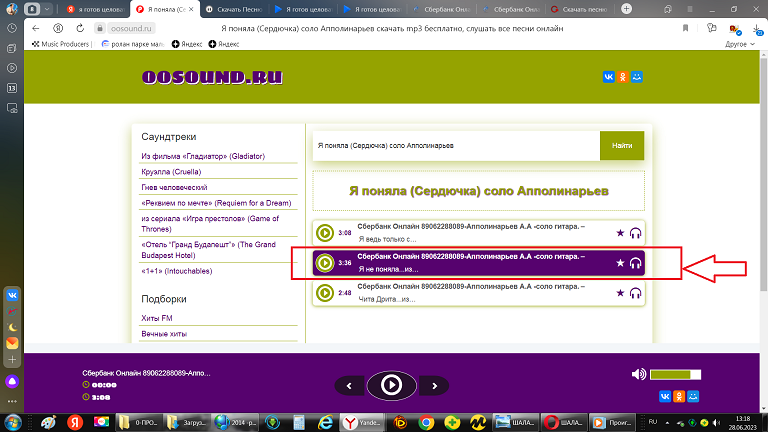Open Internet Explorer from taskbar
This screenshot has height=432, width=768.
coord(325,422)
